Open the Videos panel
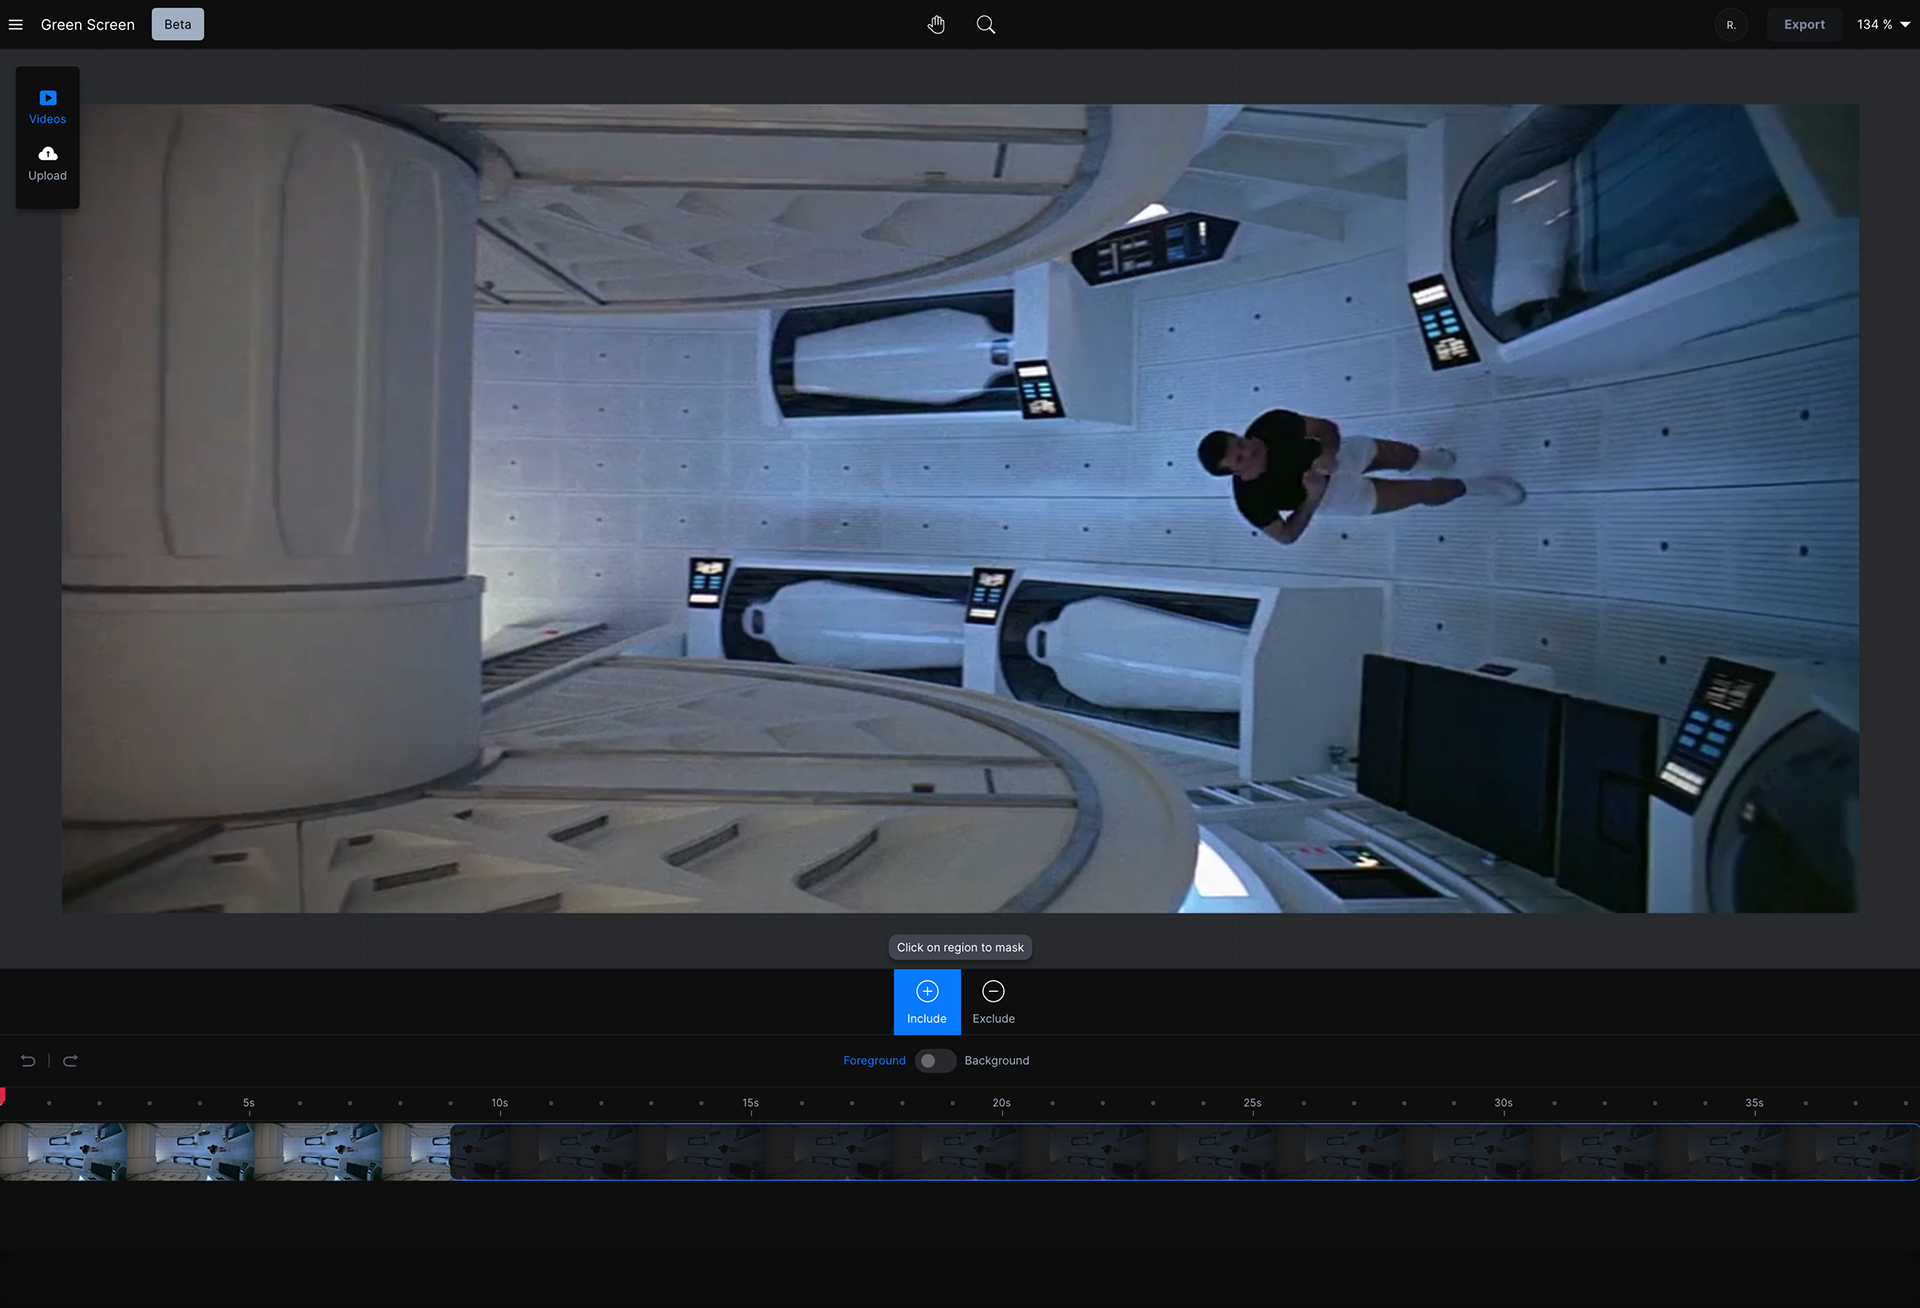Image resolution: width=1920 pixels, height=1308 pixels. [x=47, y=107]
